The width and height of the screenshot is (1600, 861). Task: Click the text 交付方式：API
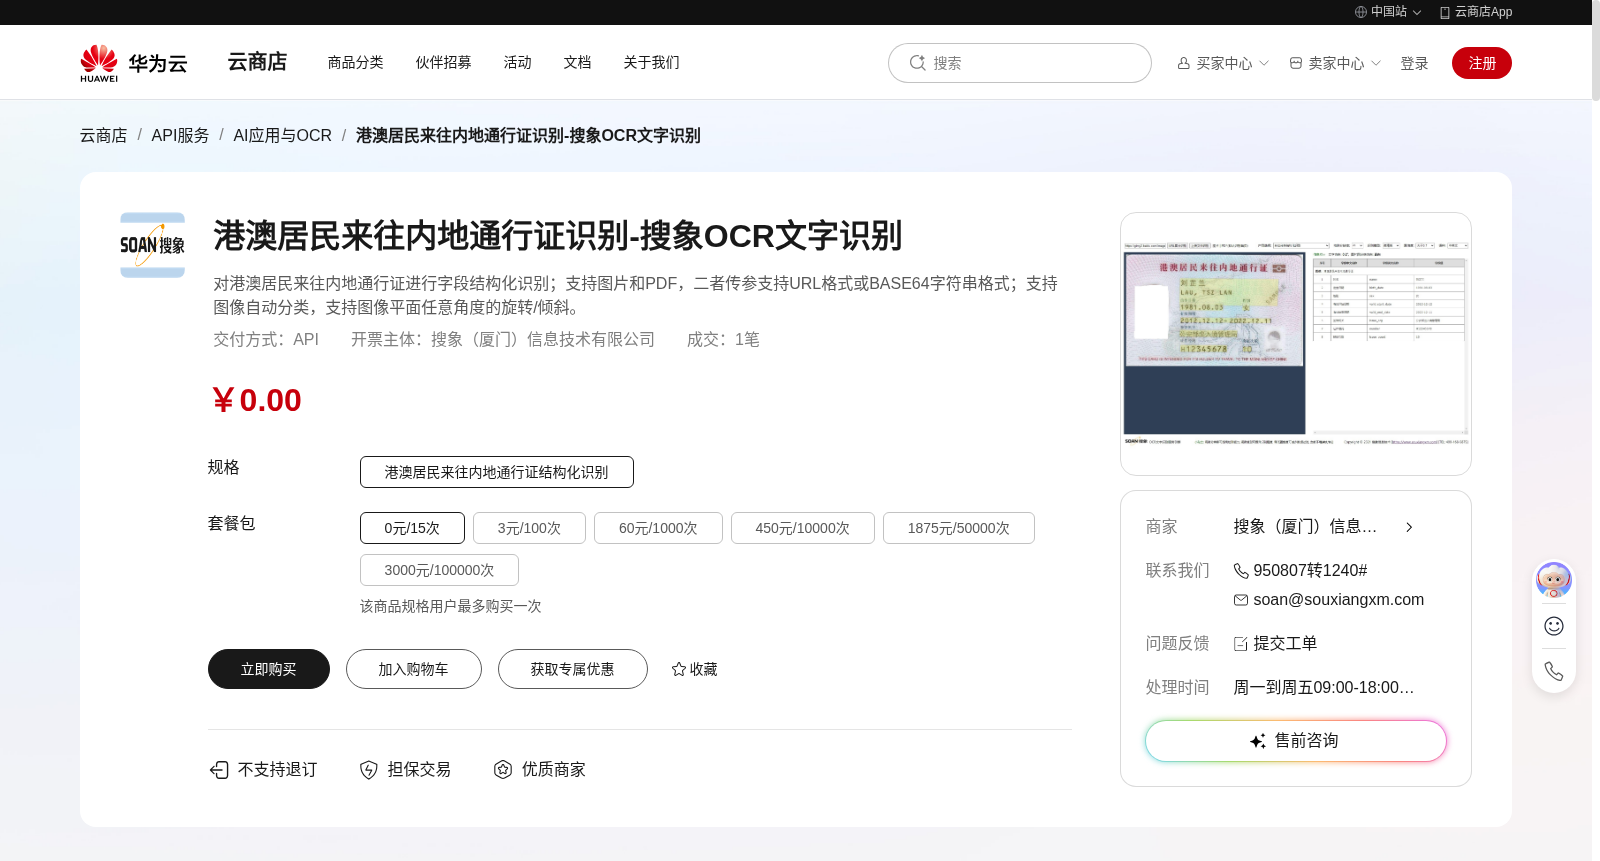266,340
